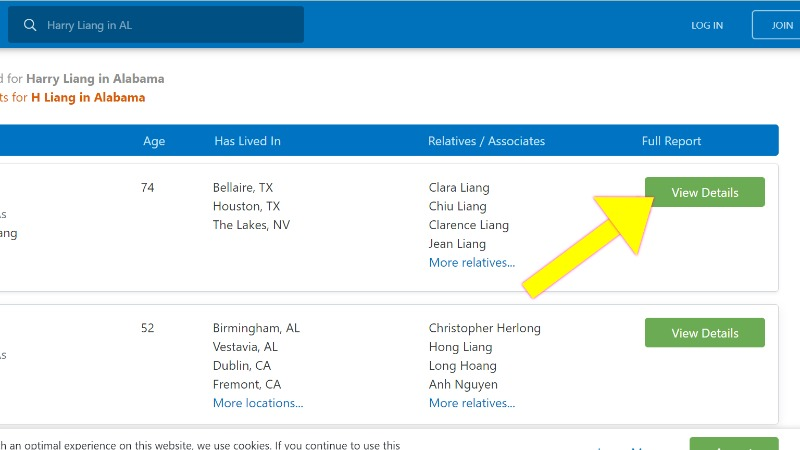Click the Full Report column header
Screen dimensions: 800x450
[671, 141]
